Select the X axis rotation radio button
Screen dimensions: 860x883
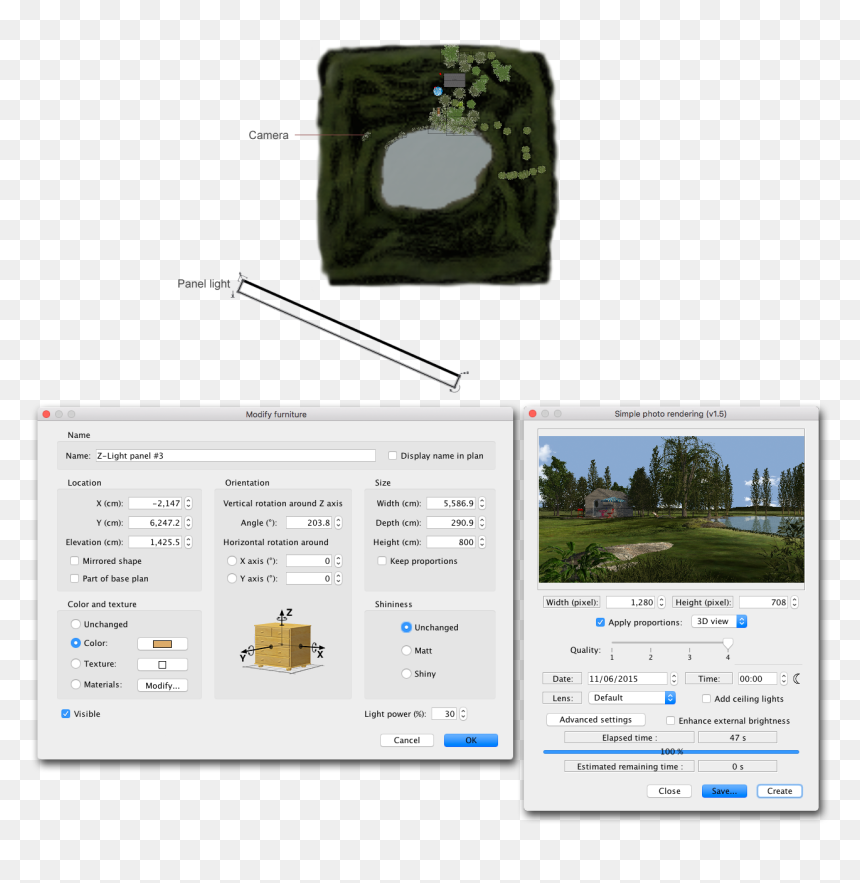232,561
